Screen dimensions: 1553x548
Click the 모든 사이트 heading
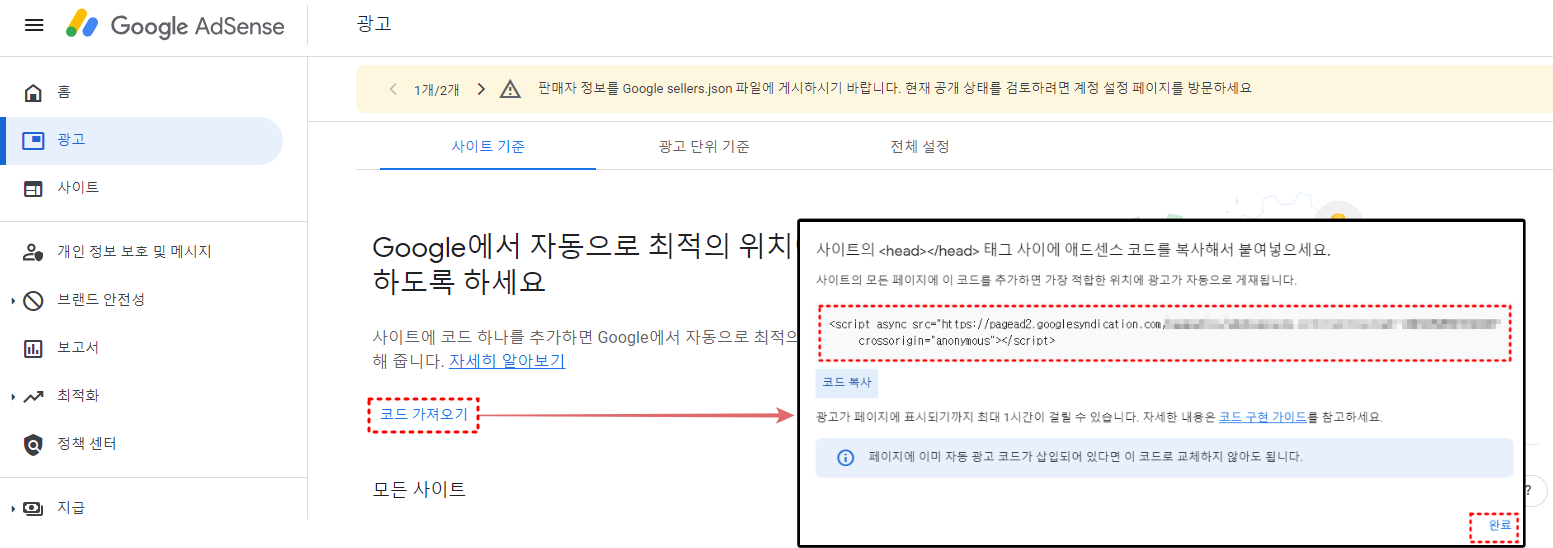[419, 490]
